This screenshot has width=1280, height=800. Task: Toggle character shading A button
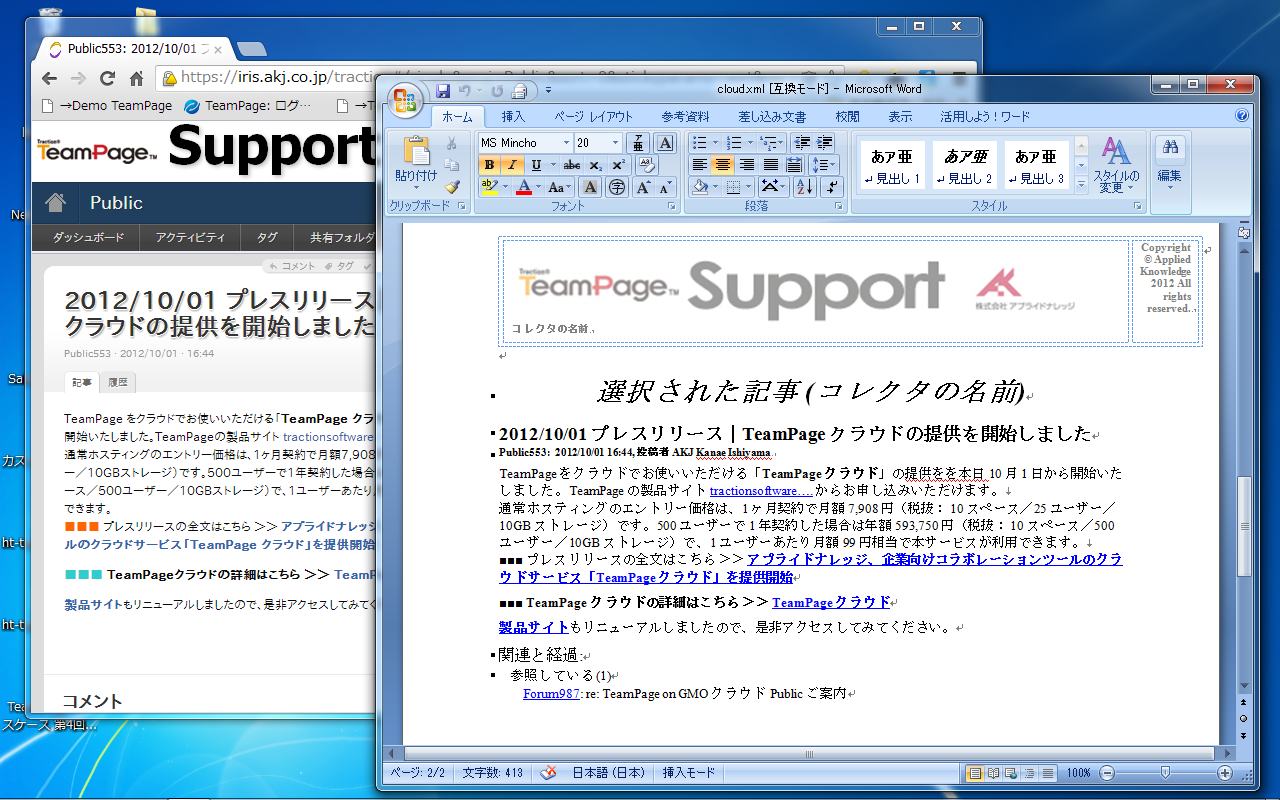coord(590,187)
